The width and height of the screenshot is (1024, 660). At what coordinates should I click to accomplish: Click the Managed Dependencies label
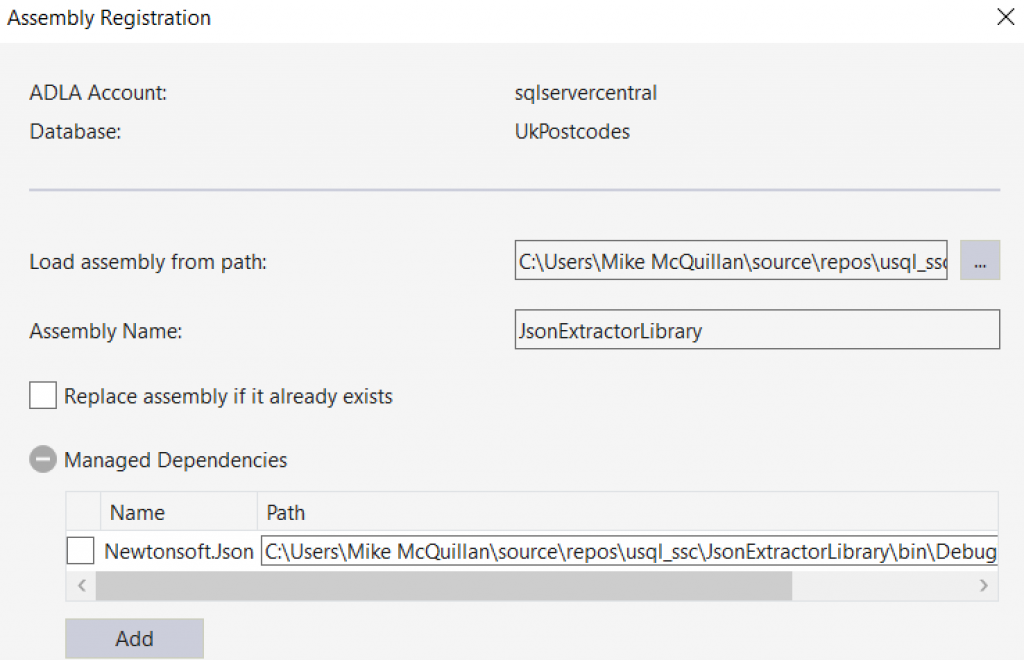[x=176, y=460]
